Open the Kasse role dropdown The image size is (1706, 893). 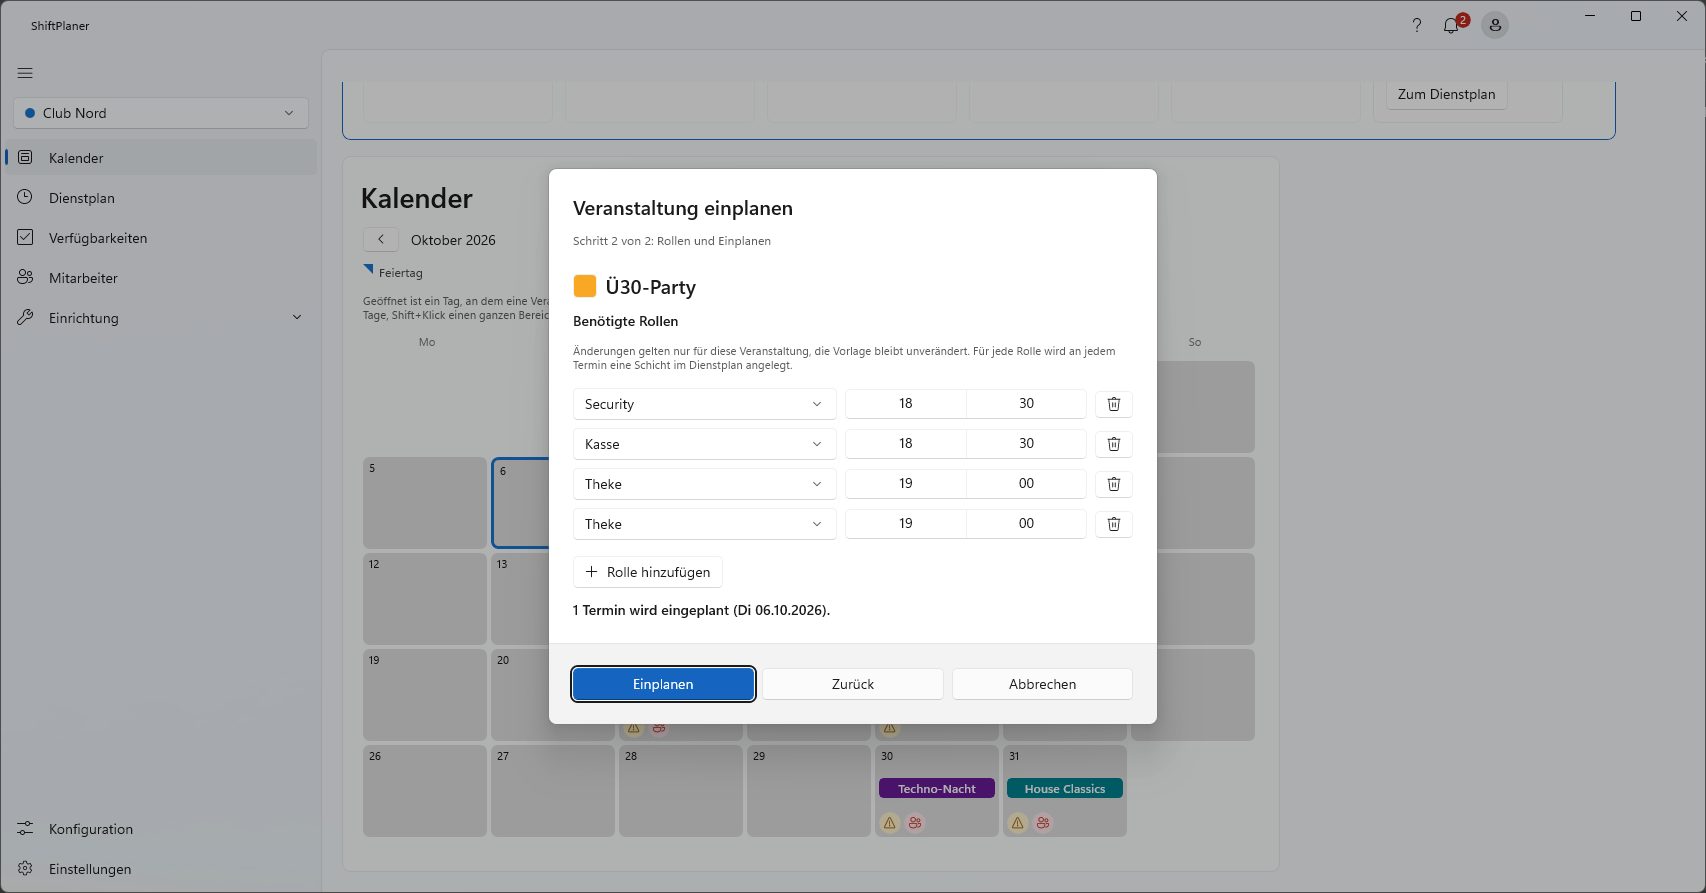click(x=705, y=444)
